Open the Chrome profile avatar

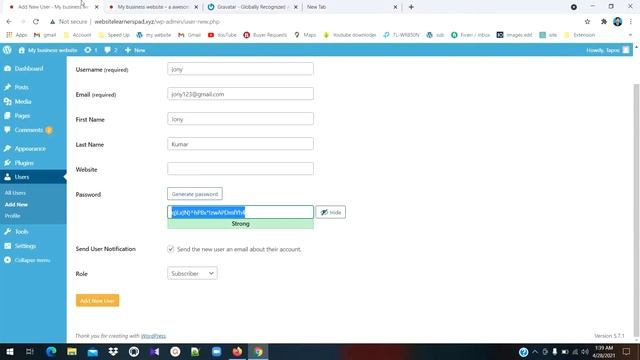pyautogui.click(x=618, y=21)
